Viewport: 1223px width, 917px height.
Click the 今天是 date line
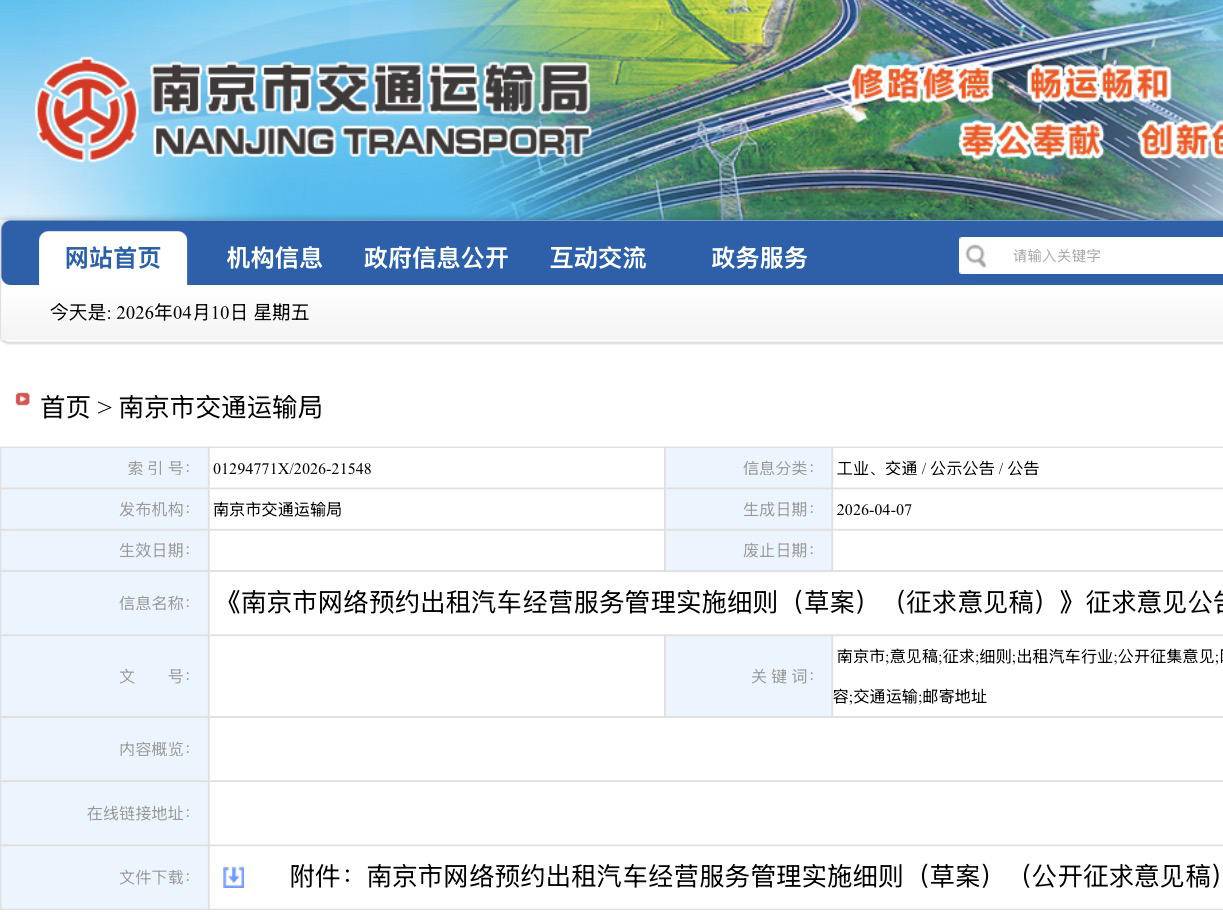pyautogui.click(x=180, y=313)
